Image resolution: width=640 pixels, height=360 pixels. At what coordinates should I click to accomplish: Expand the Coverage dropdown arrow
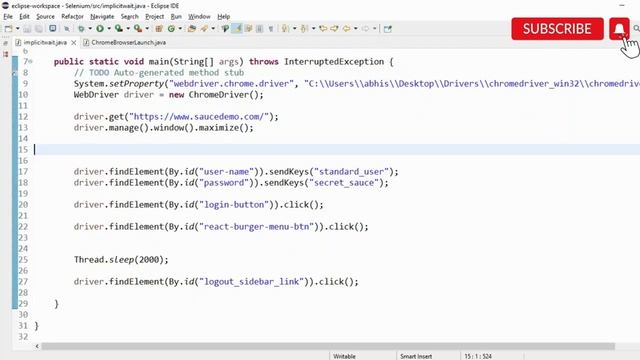tap(128, 29)
